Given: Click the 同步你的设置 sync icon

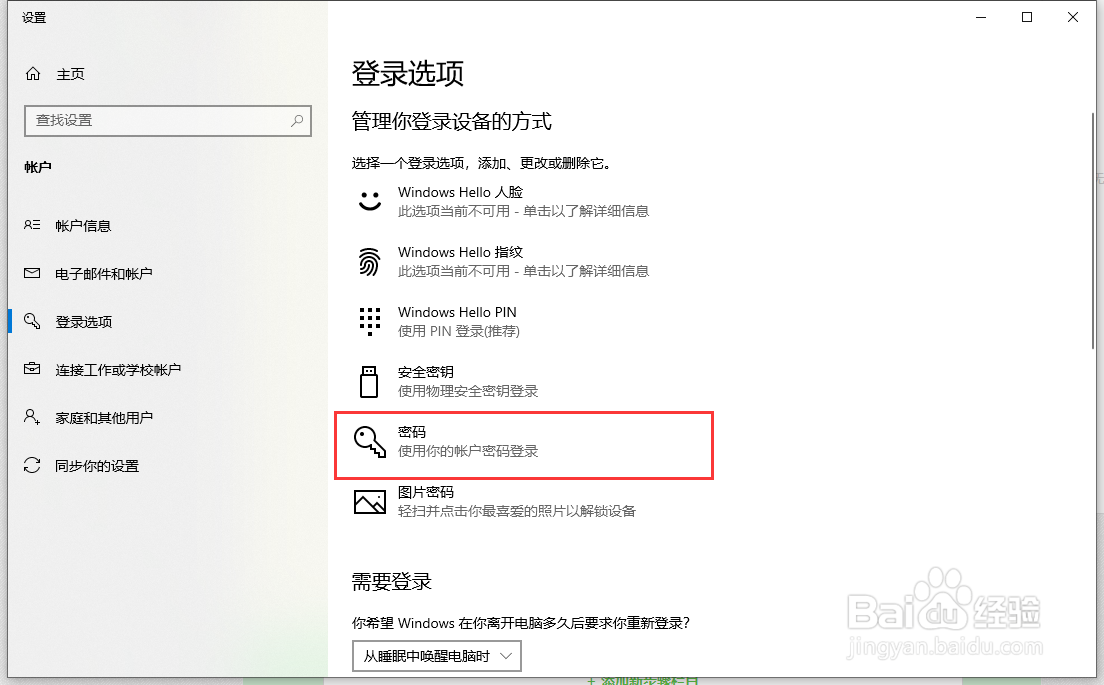Looking at the screenshot, I should 33,465.
